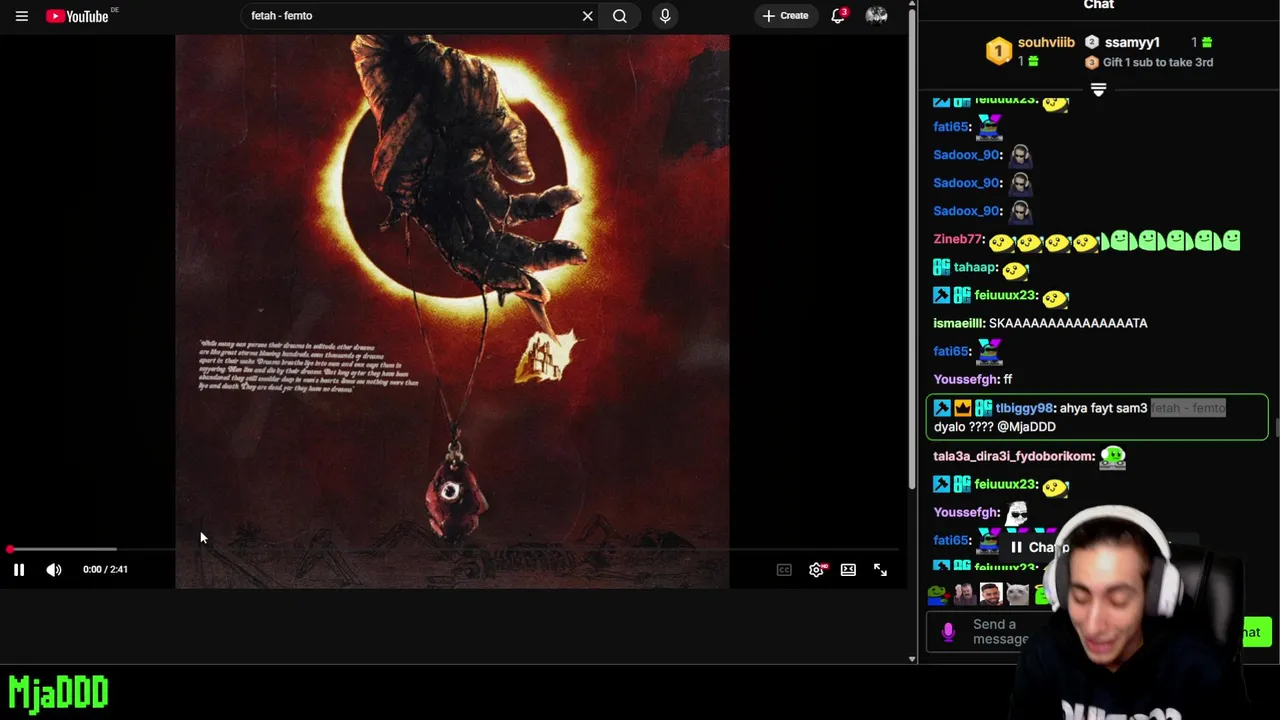
Task: Click the YouTube page vertical scrollbar
Action: click(x=912, y=250)
